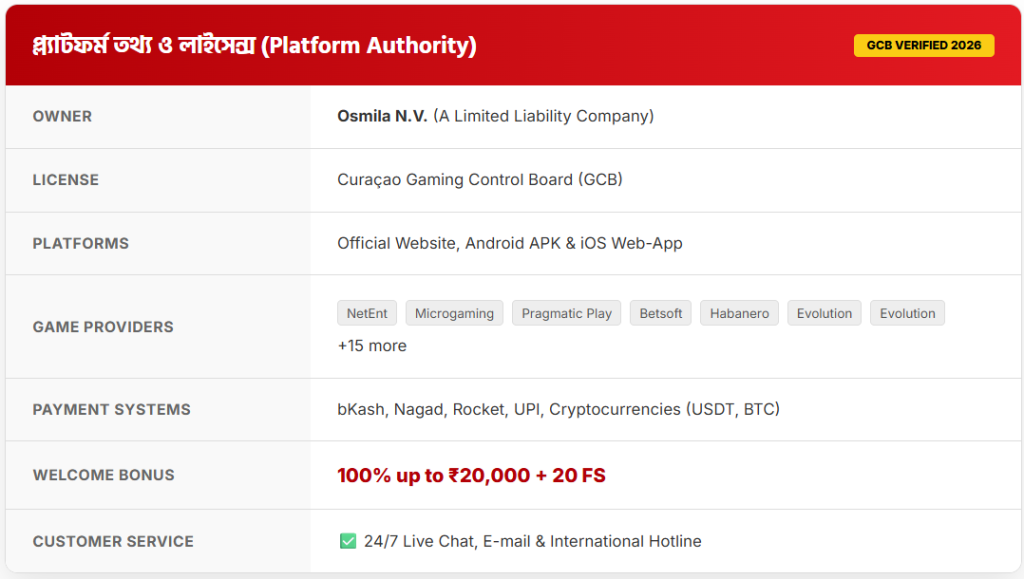Select the LICENSE row label

65,180
